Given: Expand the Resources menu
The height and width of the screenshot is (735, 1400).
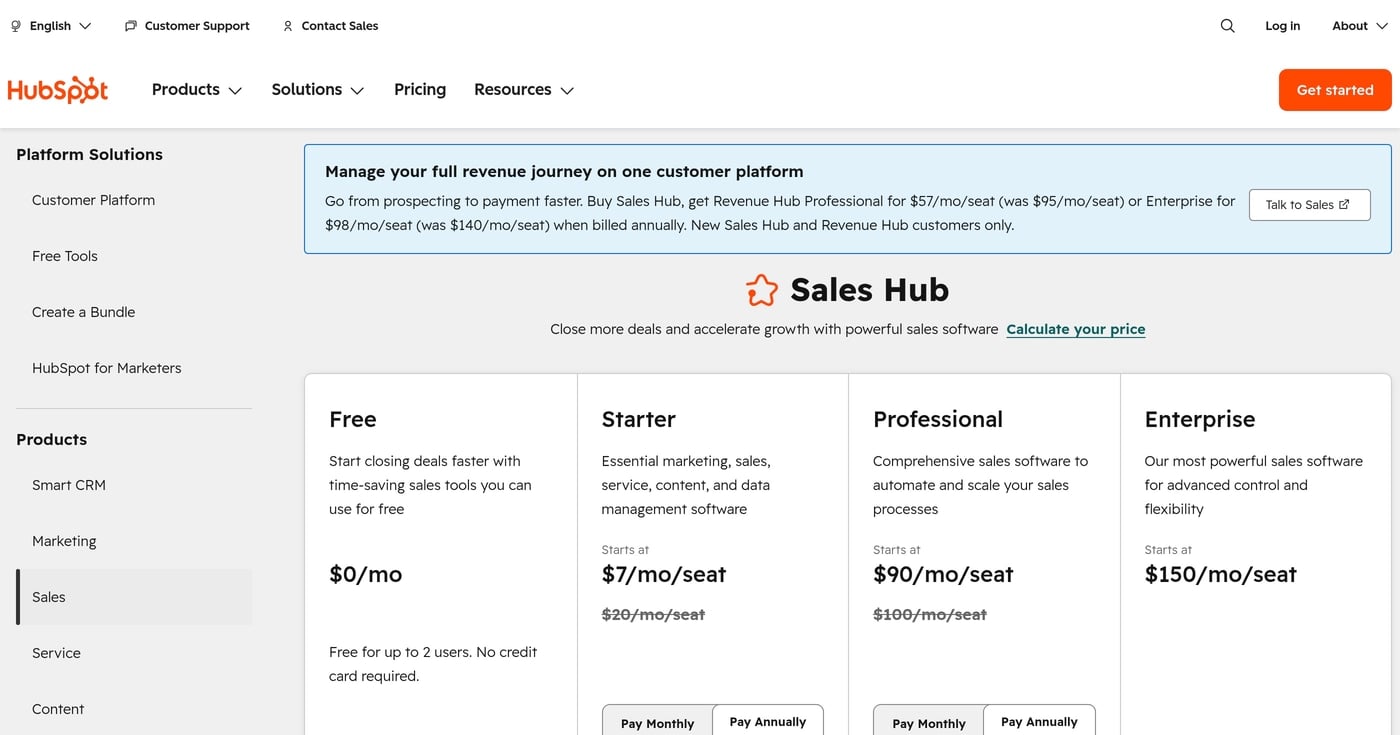Looking at the screenshot, I should [x=524, y=90].
